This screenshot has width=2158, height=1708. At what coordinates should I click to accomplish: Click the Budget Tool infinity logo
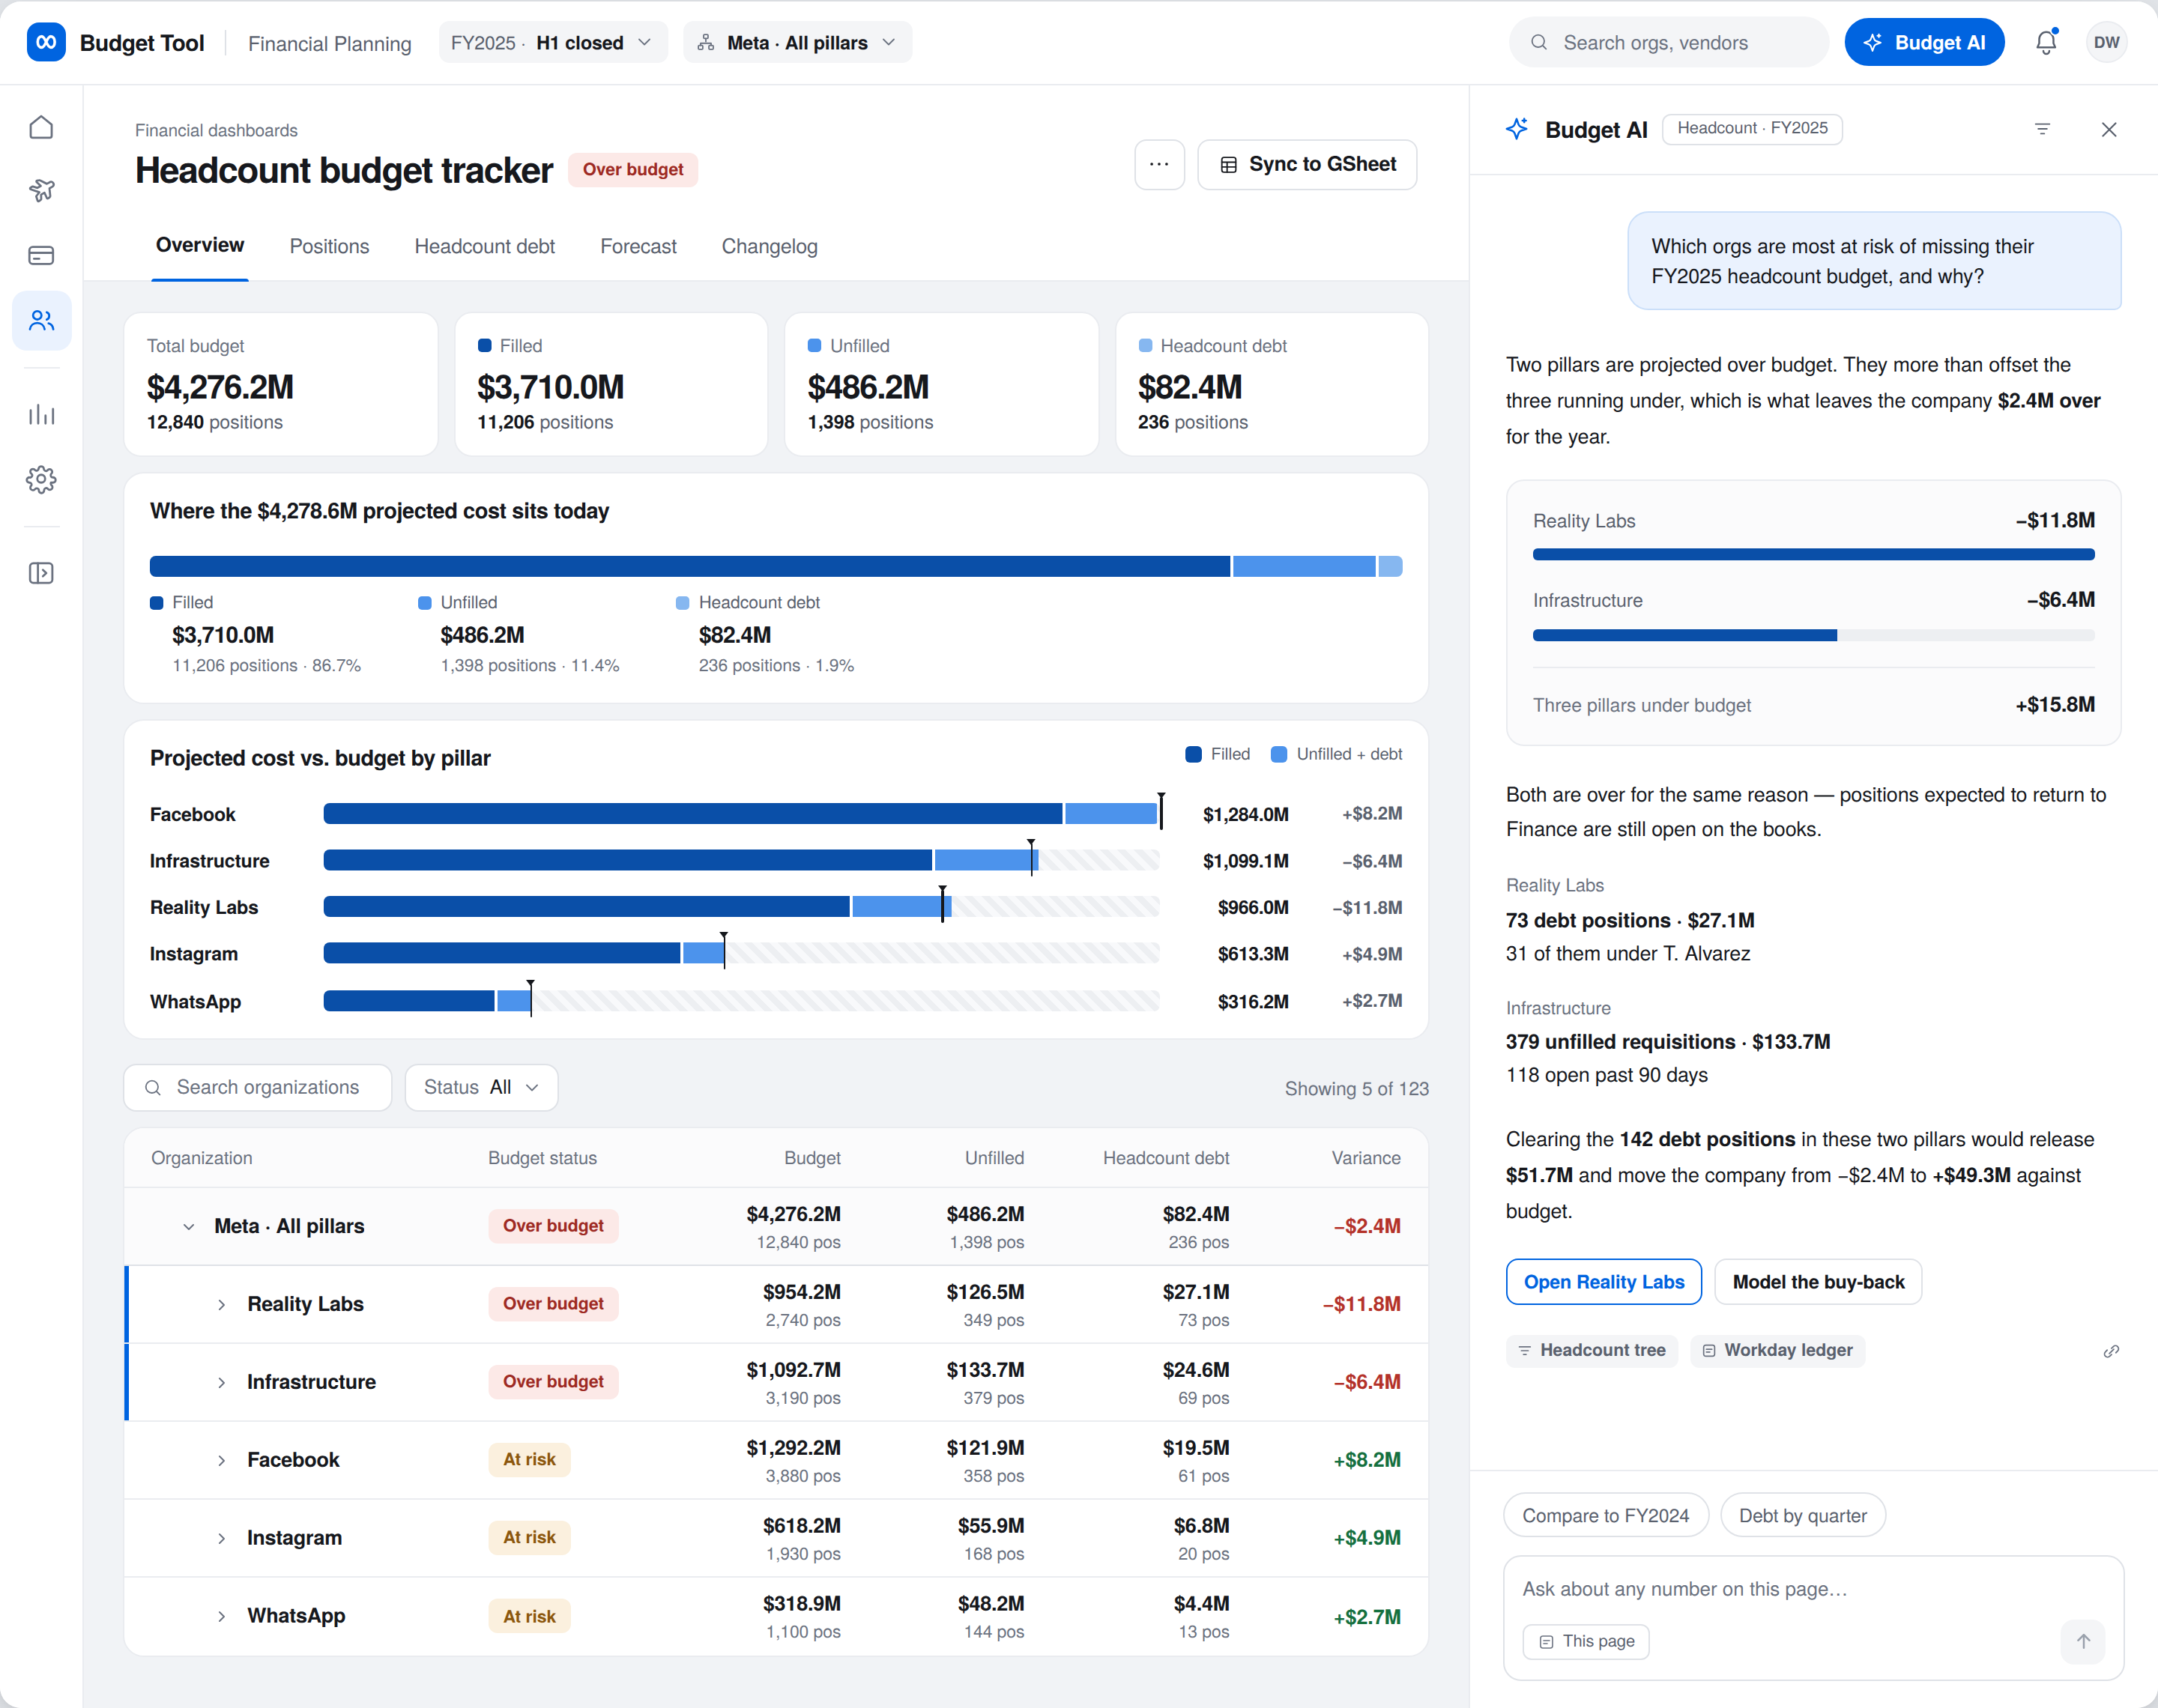[46, 42]
